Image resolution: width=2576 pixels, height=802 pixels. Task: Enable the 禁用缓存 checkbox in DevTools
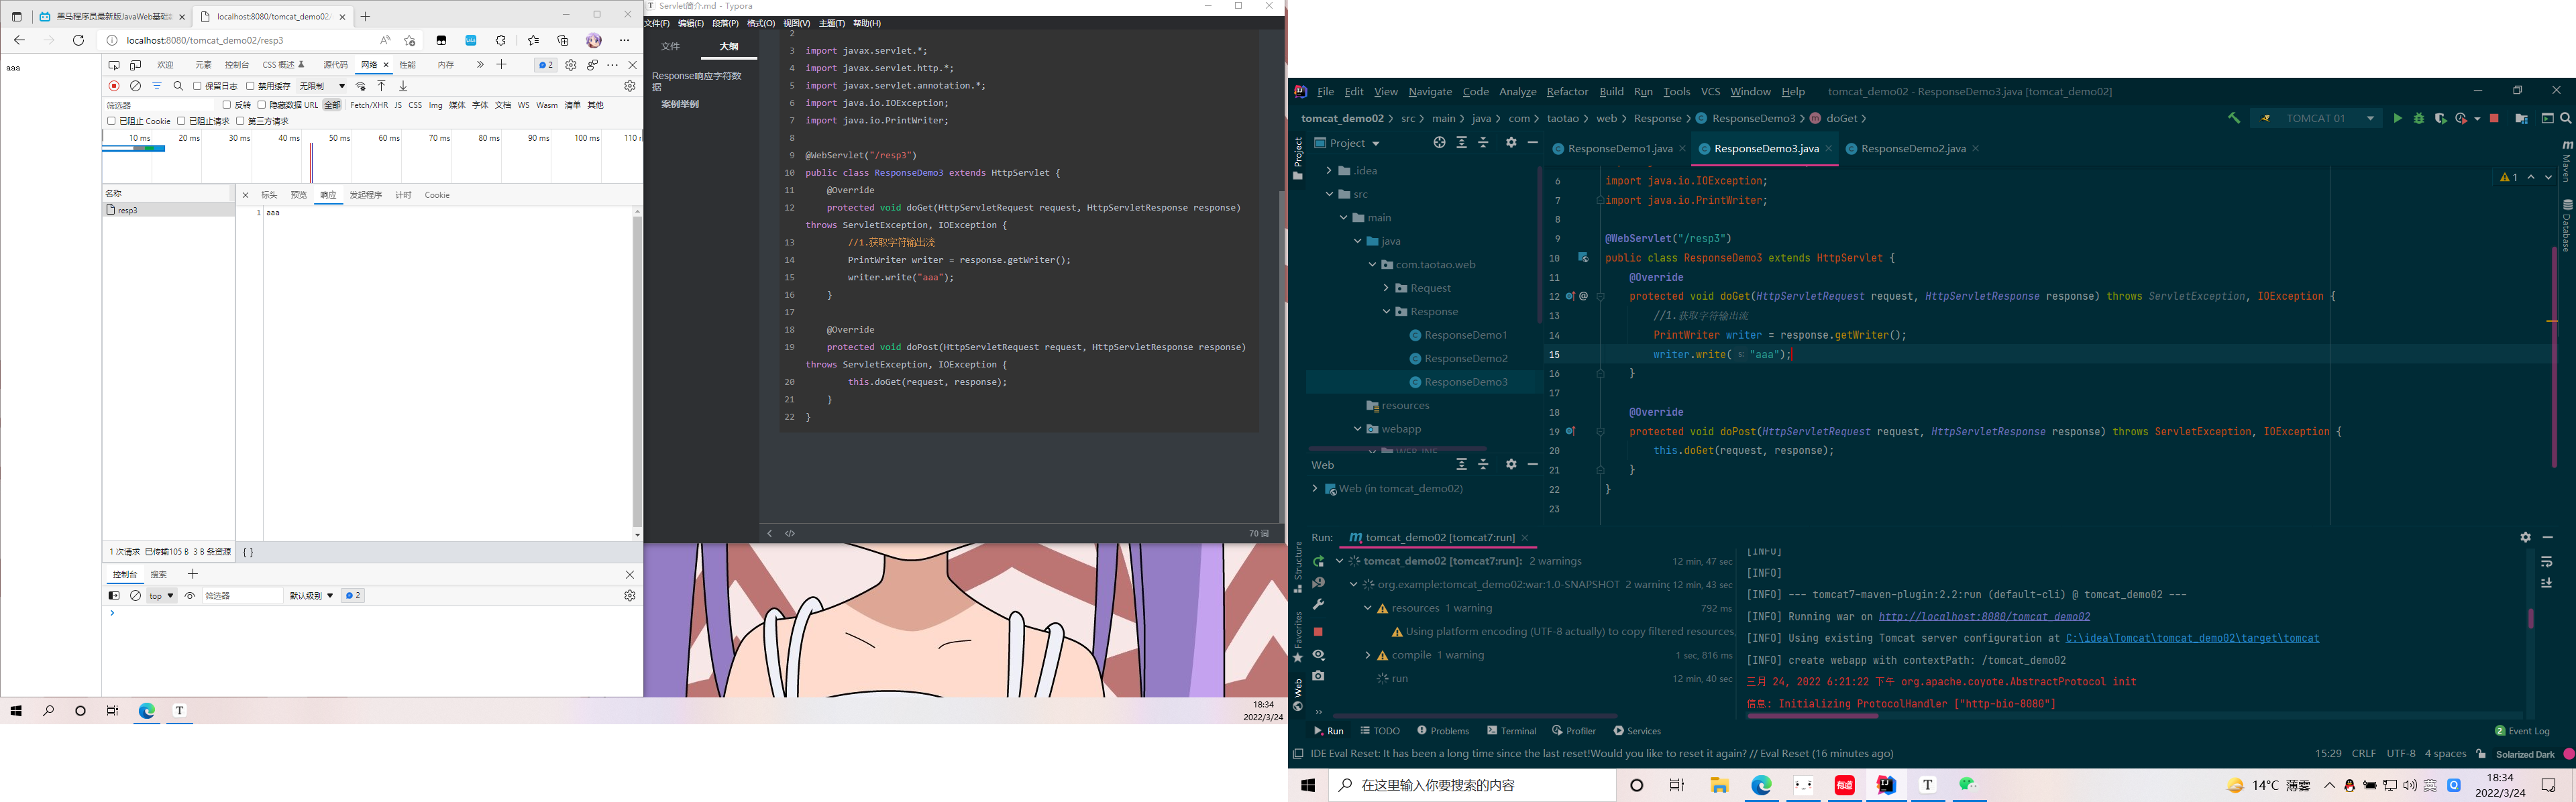pos(250,86)
